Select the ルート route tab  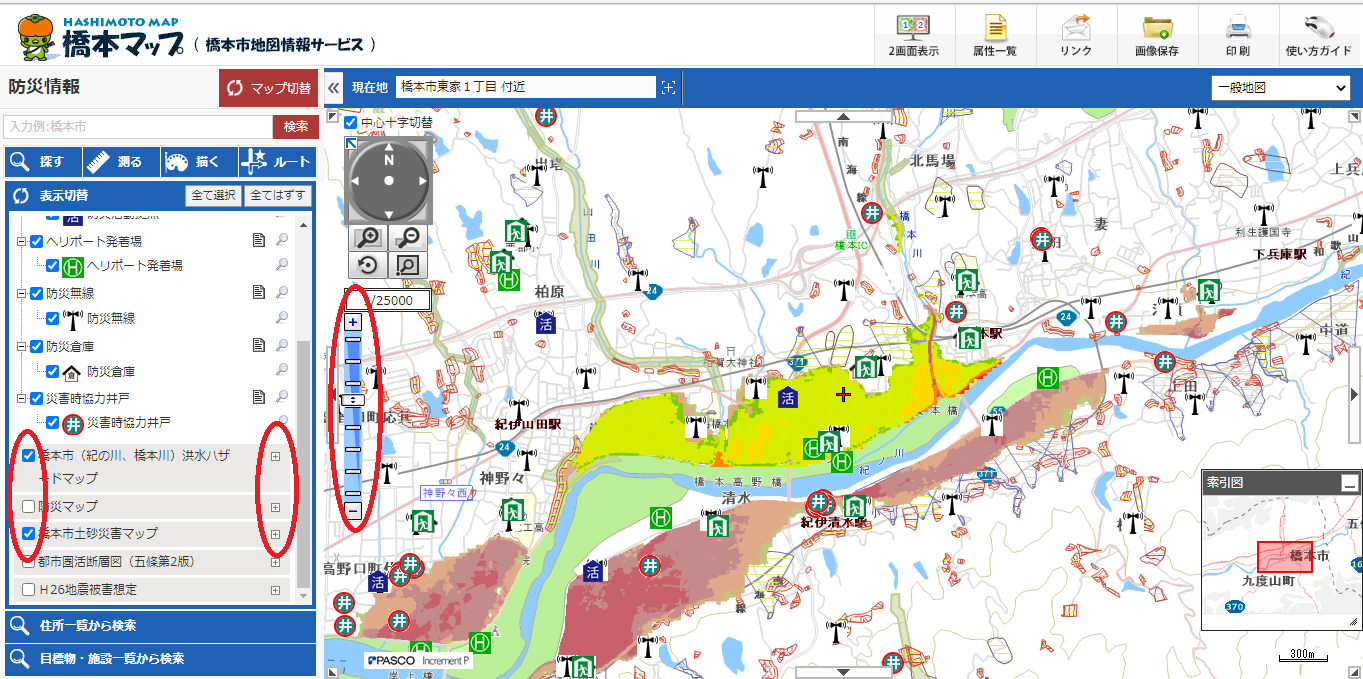pyautogui.click(x=277, y=162)
